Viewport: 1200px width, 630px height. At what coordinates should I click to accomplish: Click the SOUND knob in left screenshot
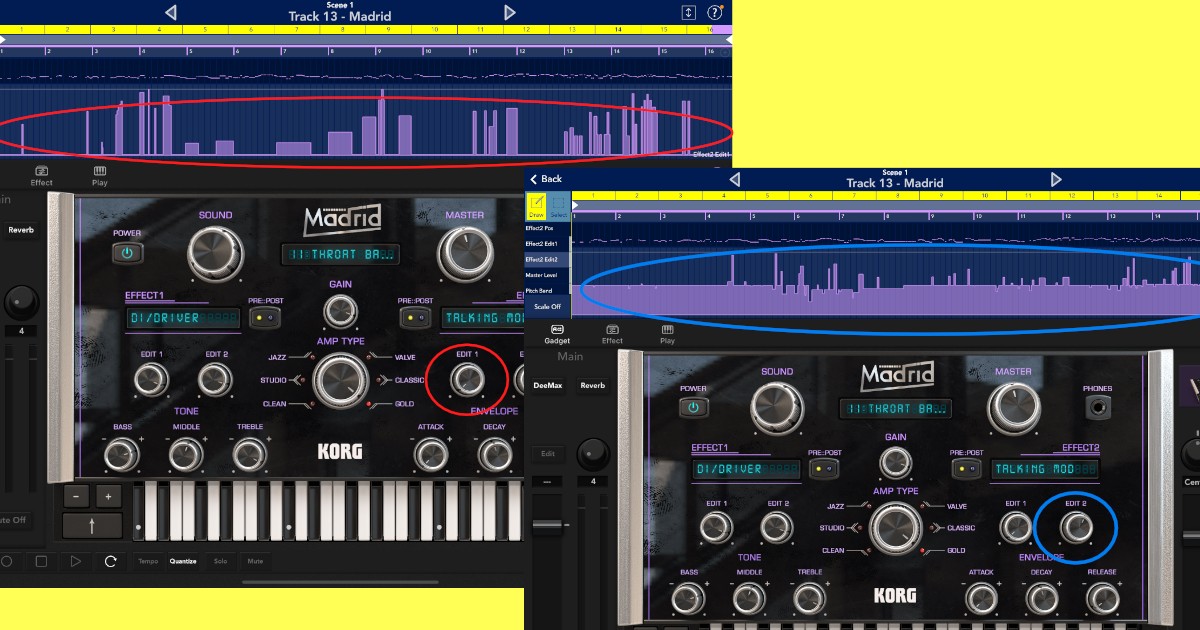[214, 254]
